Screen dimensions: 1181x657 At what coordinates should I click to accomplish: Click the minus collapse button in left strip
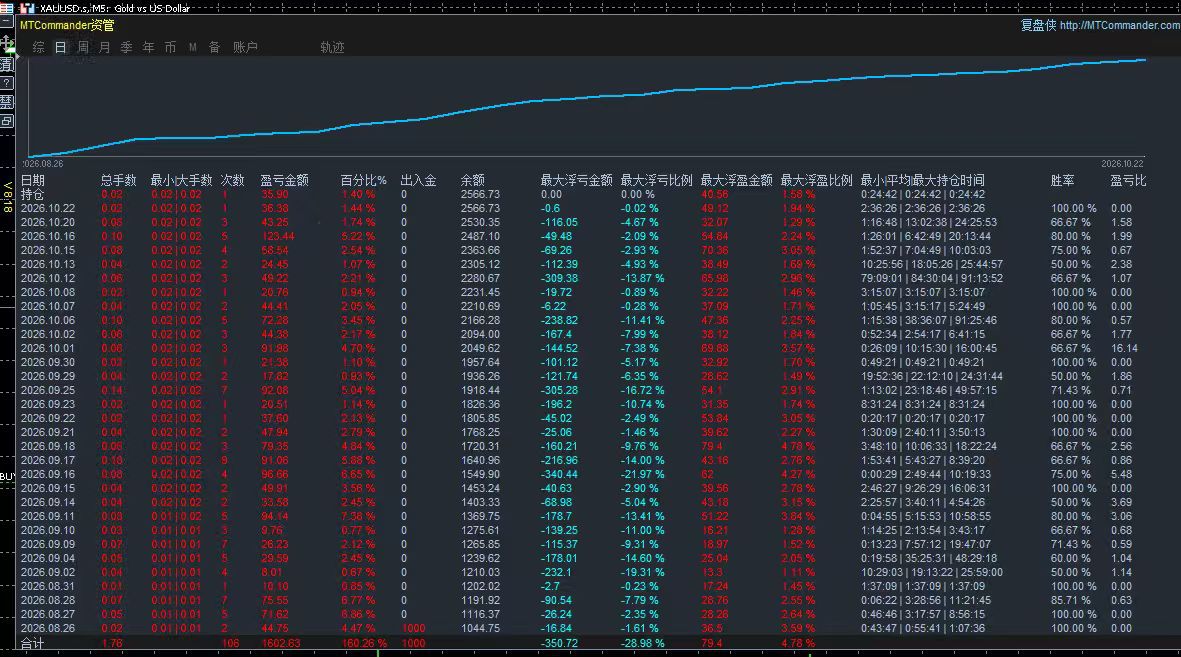[x=6, y=23]
